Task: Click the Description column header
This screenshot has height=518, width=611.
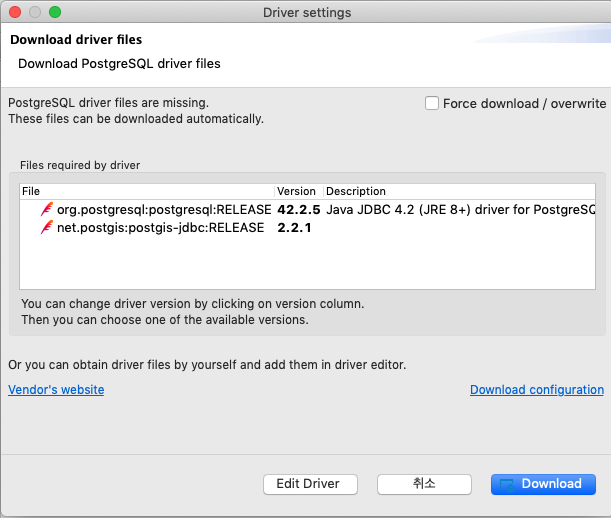Action: [459, 191]
